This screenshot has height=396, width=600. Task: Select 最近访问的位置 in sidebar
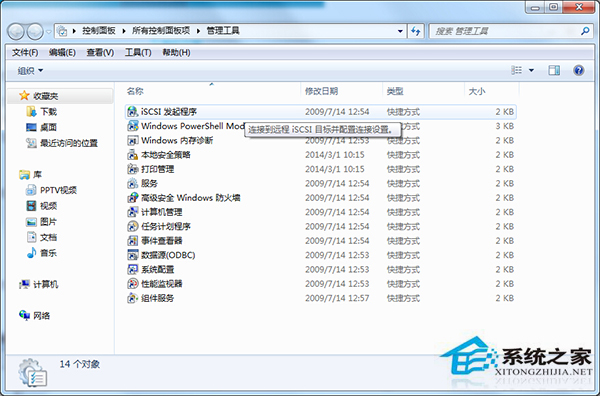69,143
